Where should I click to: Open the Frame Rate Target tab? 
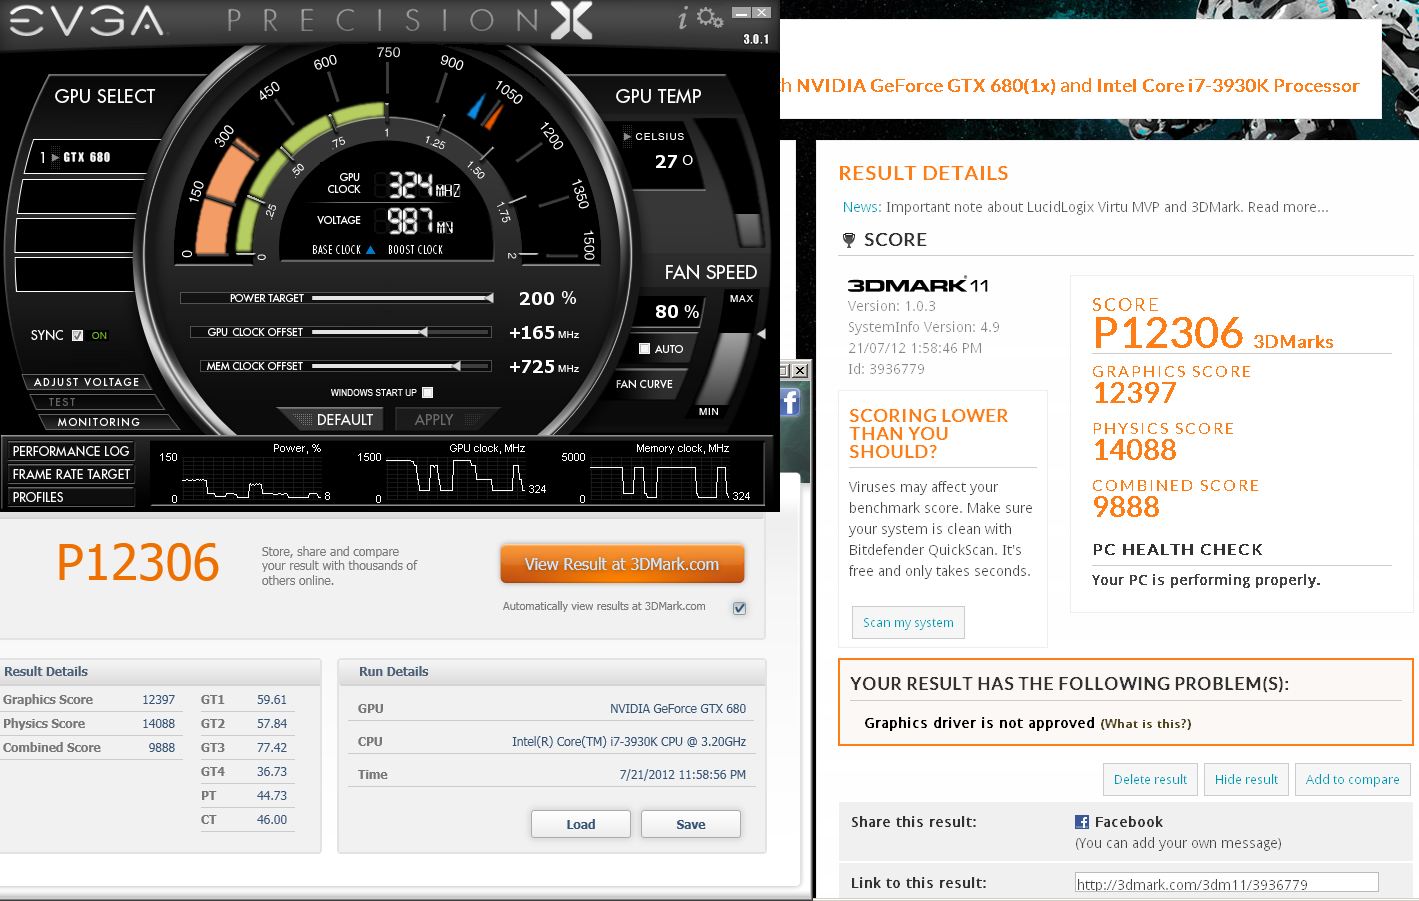(71, 474)
